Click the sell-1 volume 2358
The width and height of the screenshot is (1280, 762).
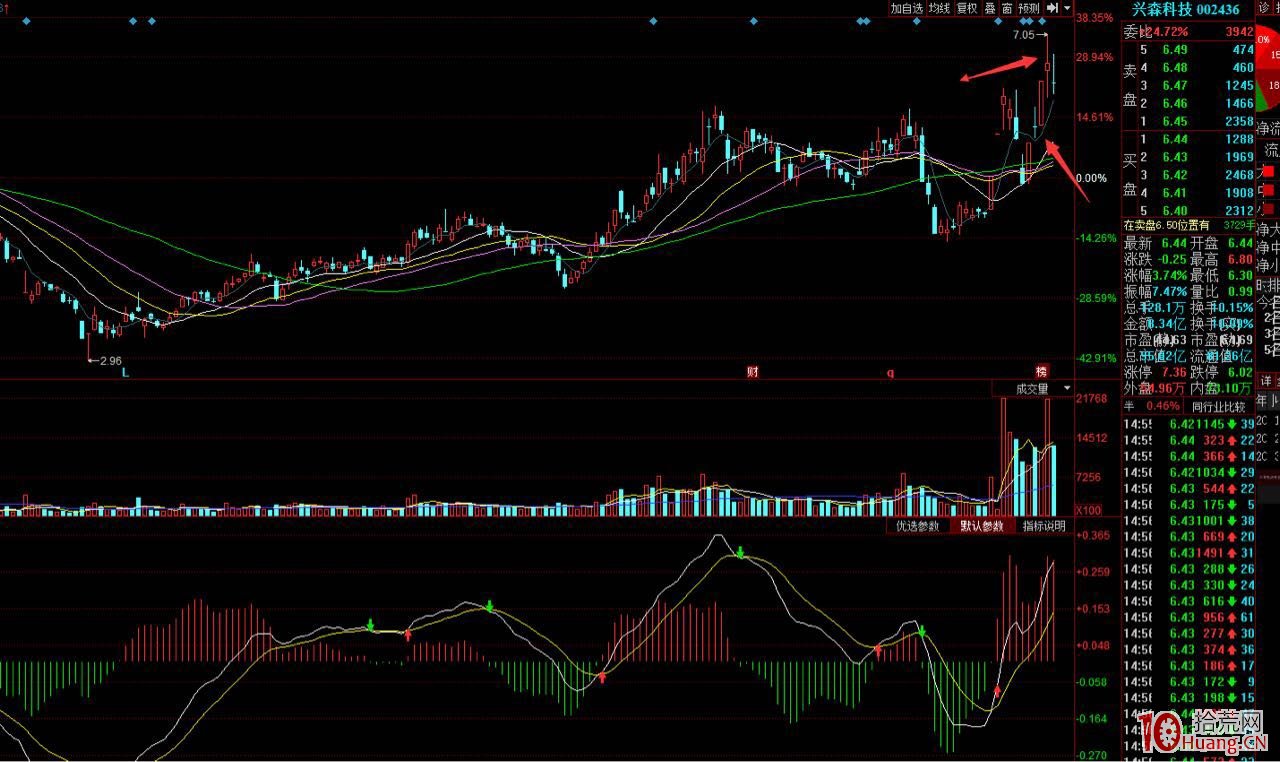pos(1237,122)
